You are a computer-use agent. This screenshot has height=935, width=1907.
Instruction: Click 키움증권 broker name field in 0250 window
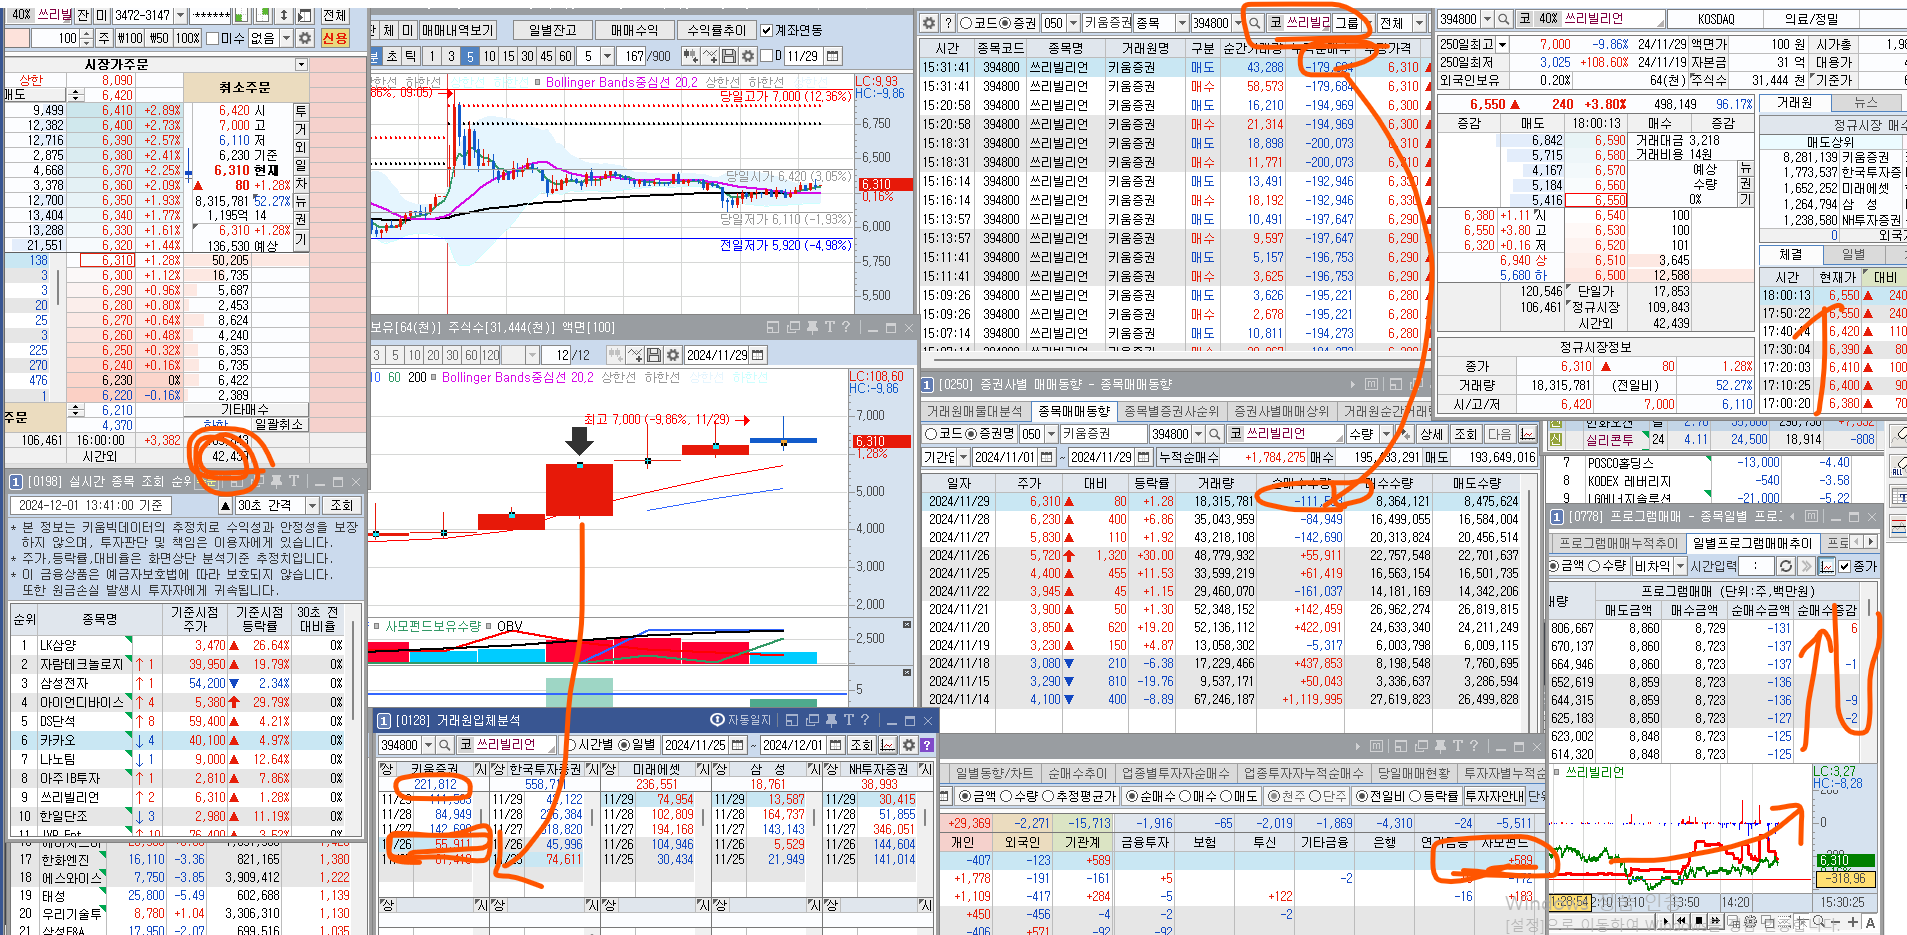click(1103, 434)
